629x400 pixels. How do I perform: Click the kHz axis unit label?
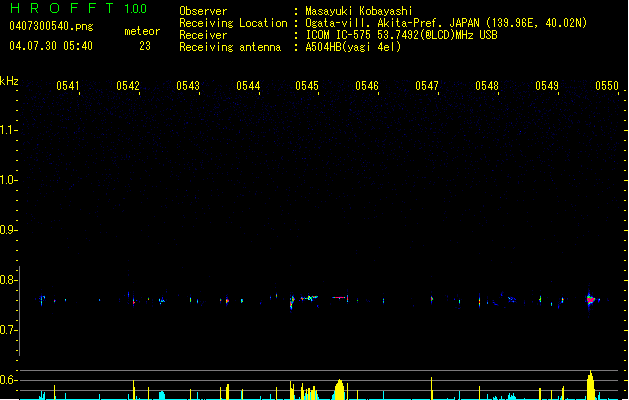(x=9, y=81)
